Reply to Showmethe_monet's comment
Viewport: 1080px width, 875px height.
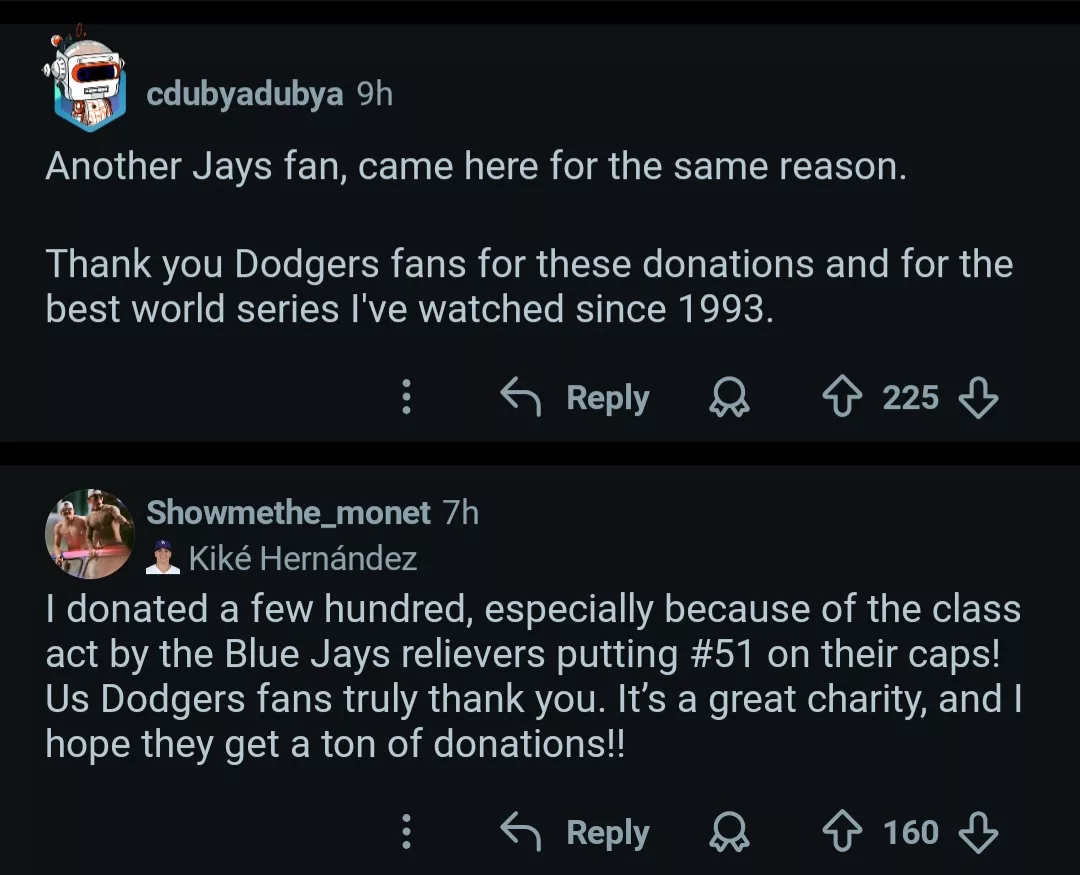575,832
